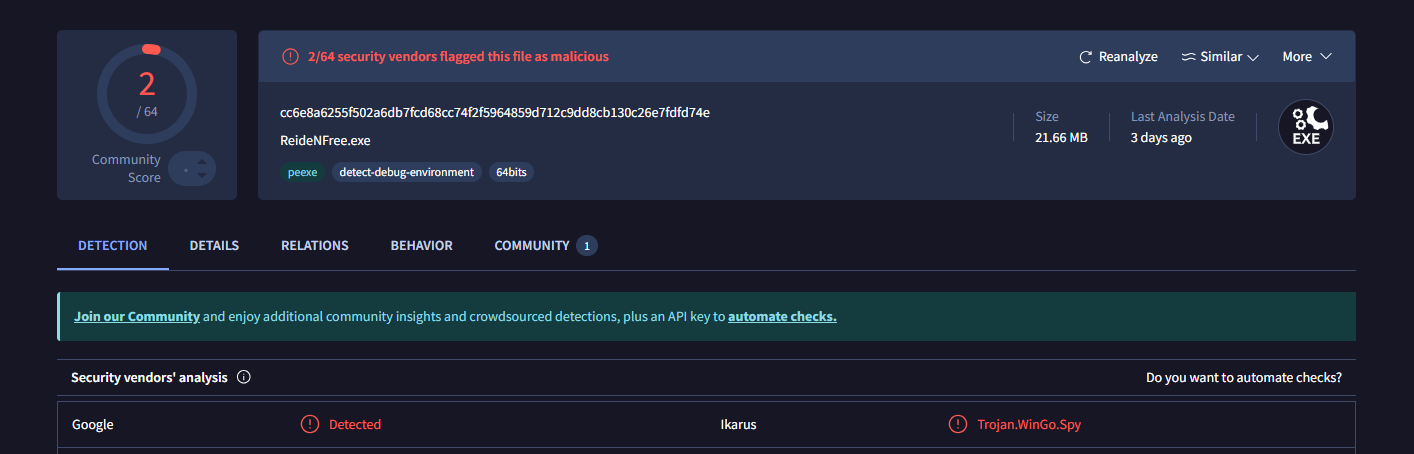The image size is (1414, 454).
Task: Expand the Similar dropdown
Action: (1220, 57)
